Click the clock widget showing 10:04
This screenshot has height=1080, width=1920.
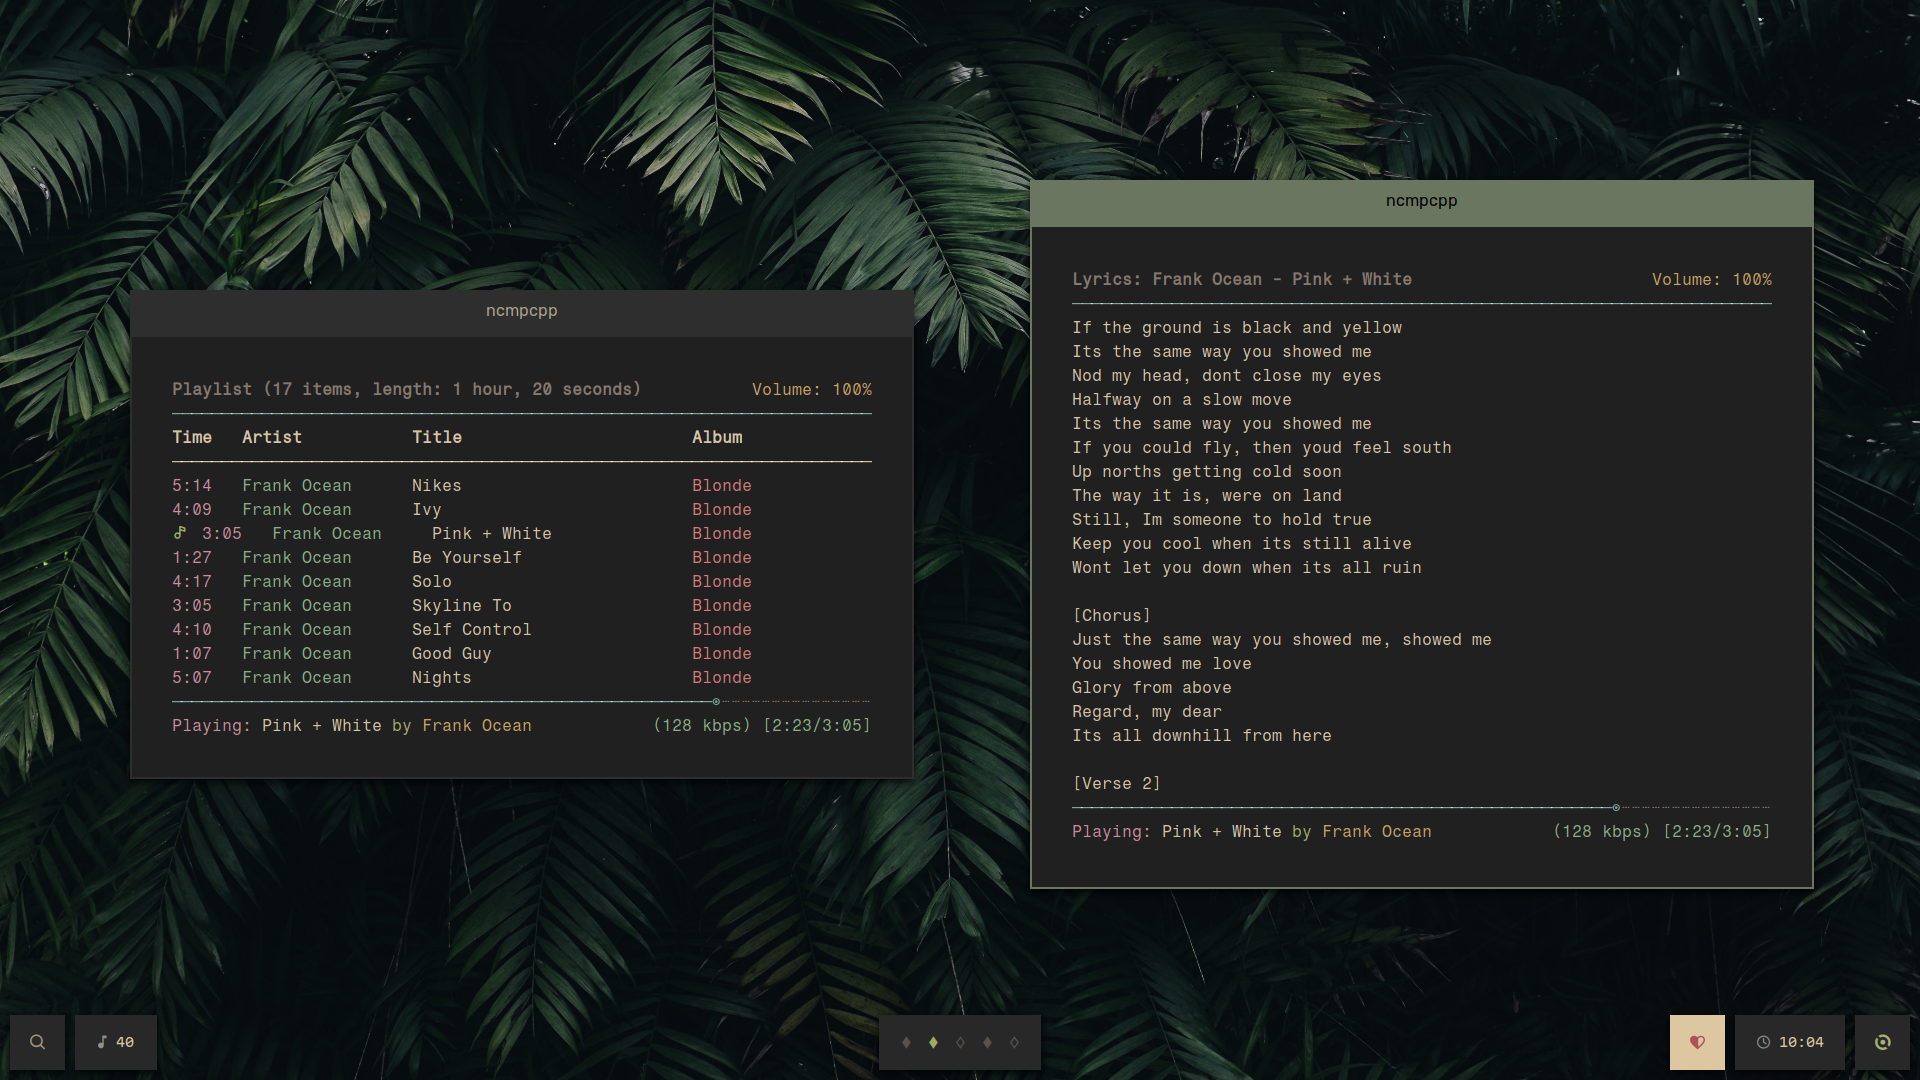coord(1790,1042)
